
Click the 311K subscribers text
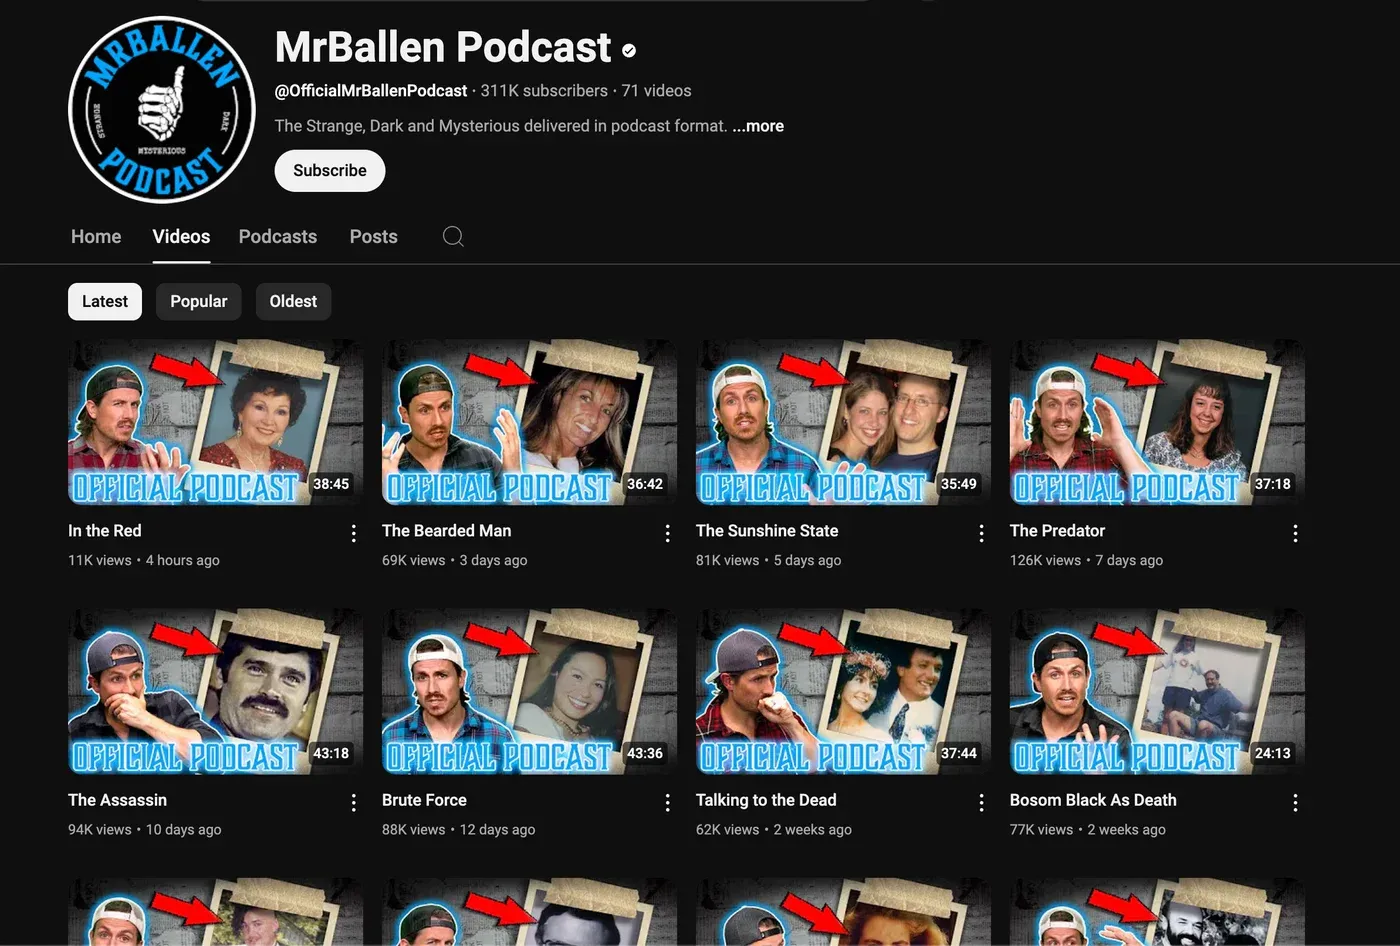click(x=544, y=91)
